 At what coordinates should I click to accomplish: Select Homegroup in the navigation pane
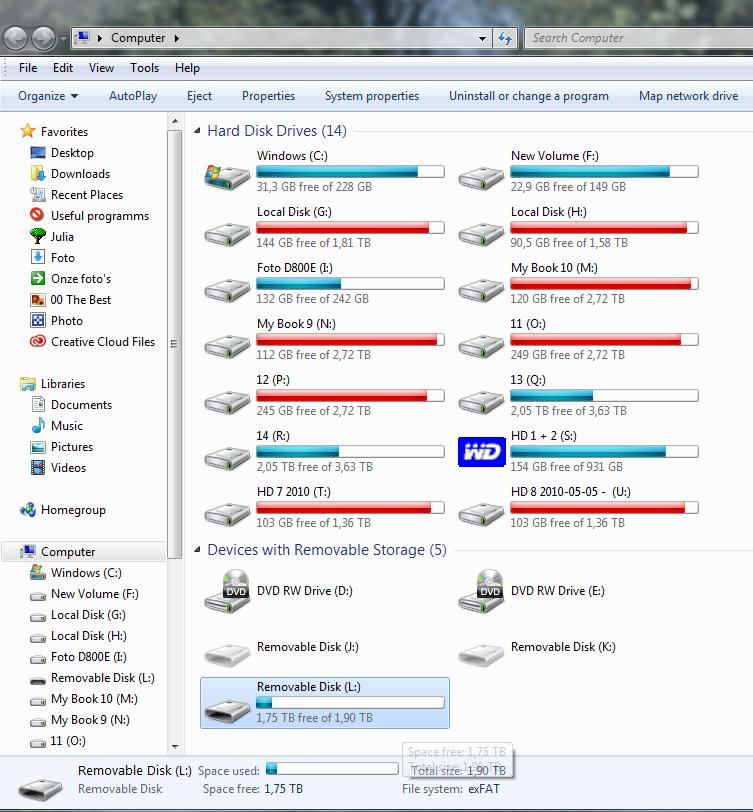pyautogui.click(x=63, y=510)
